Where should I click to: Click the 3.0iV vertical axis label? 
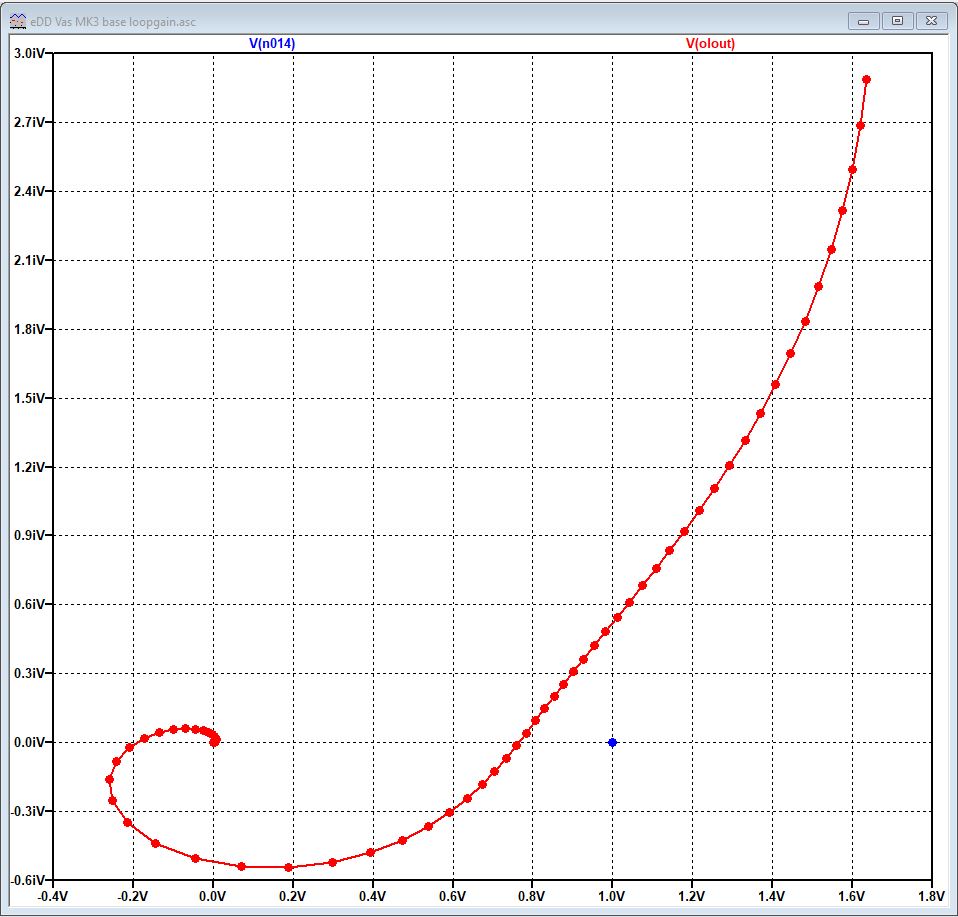pyautogui.click(x=29, y=53)
